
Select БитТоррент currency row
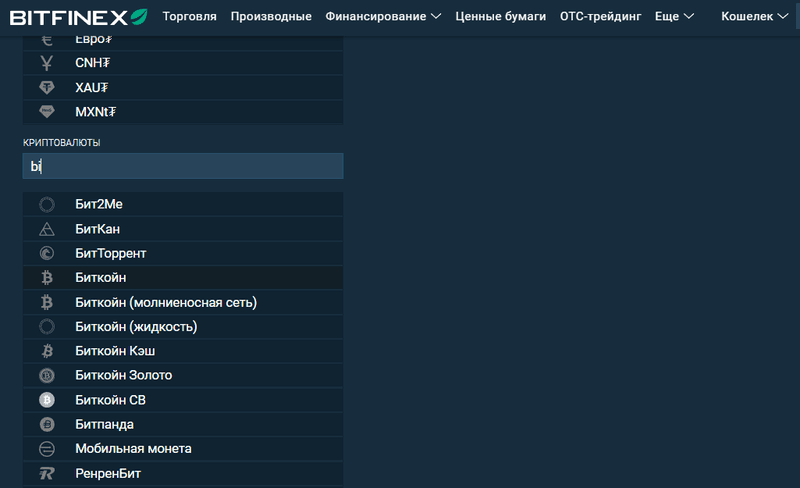pyautogui.click(x=183, y=253)
